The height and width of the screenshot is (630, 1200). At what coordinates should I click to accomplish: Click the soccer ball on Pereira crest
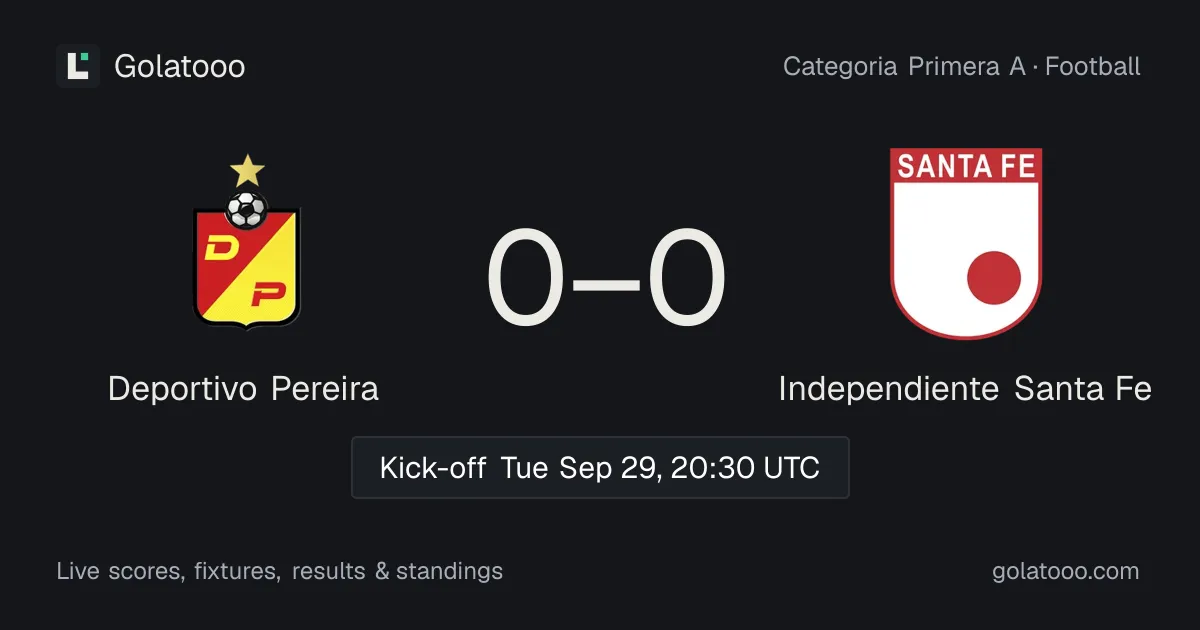tap(247, 209)
